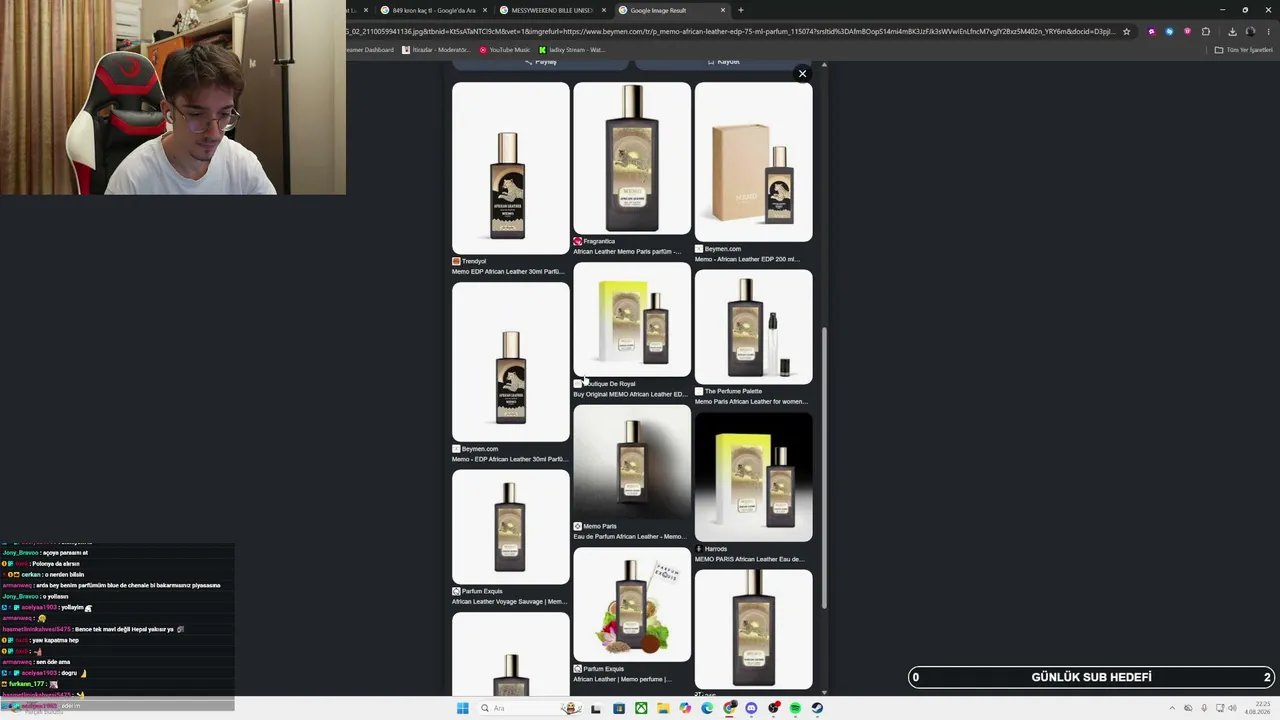Click the Trendyol source favicon
The height and width of the screenshot is (720, 1280).
456,261
